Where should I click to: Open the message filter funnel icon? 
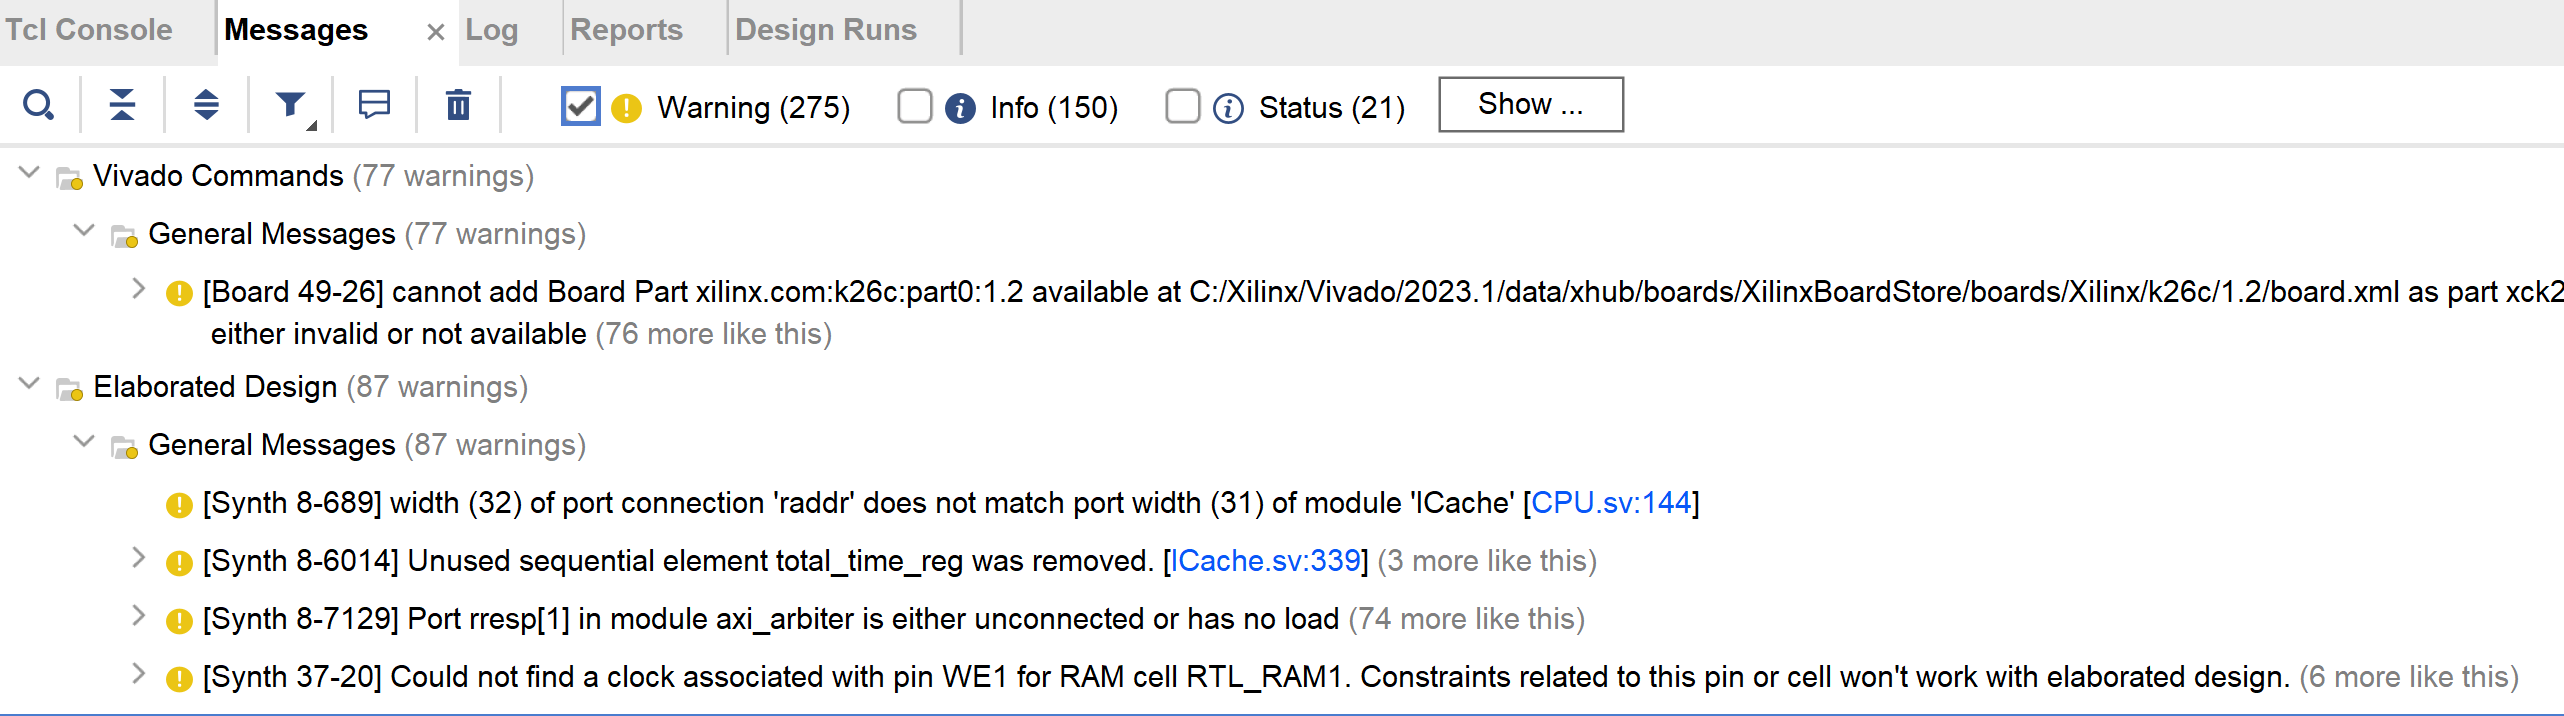291,105
